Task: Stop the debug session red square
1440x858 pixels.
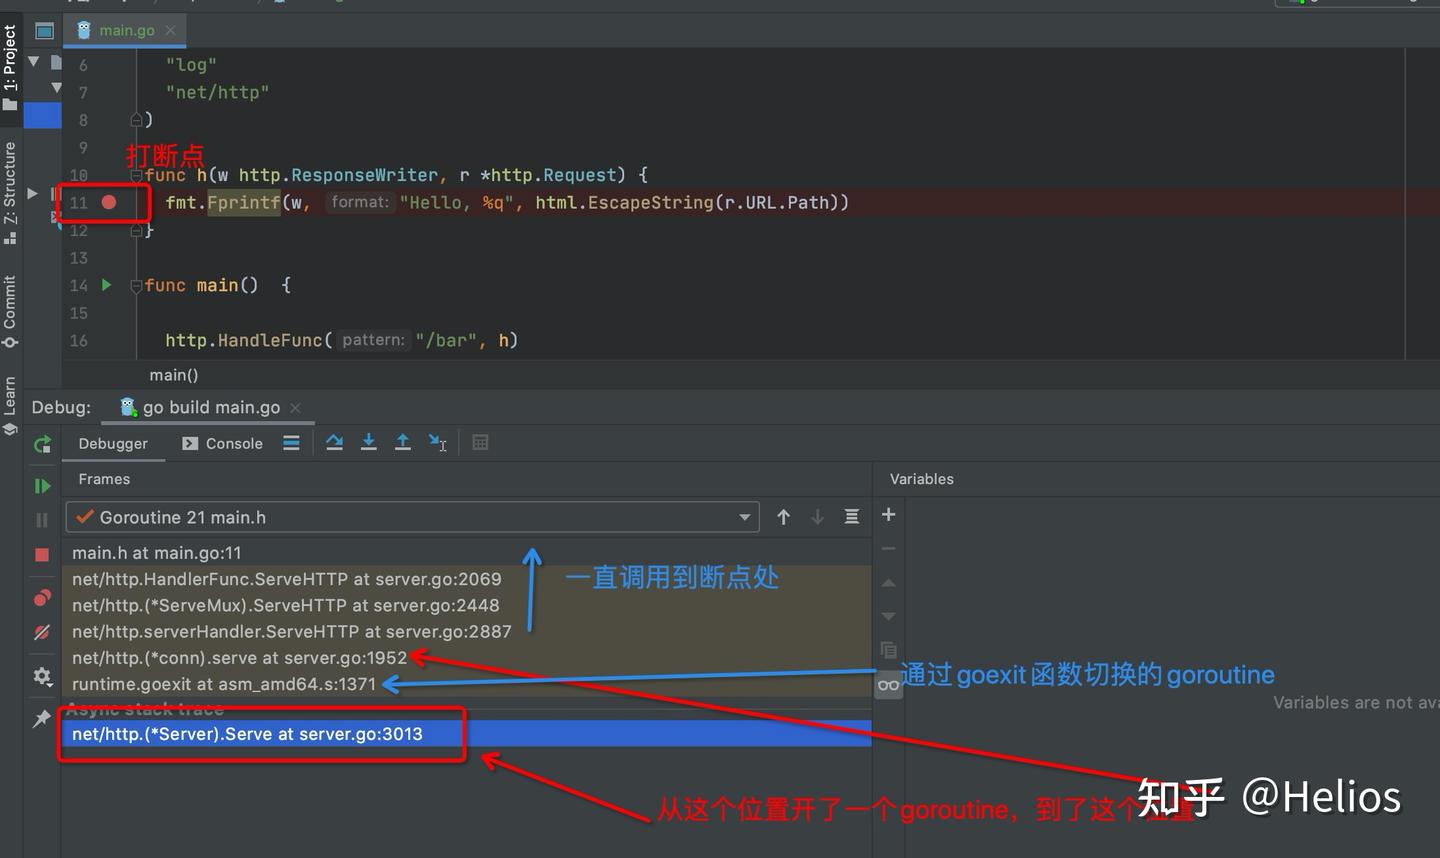Action: coord(42,554)
